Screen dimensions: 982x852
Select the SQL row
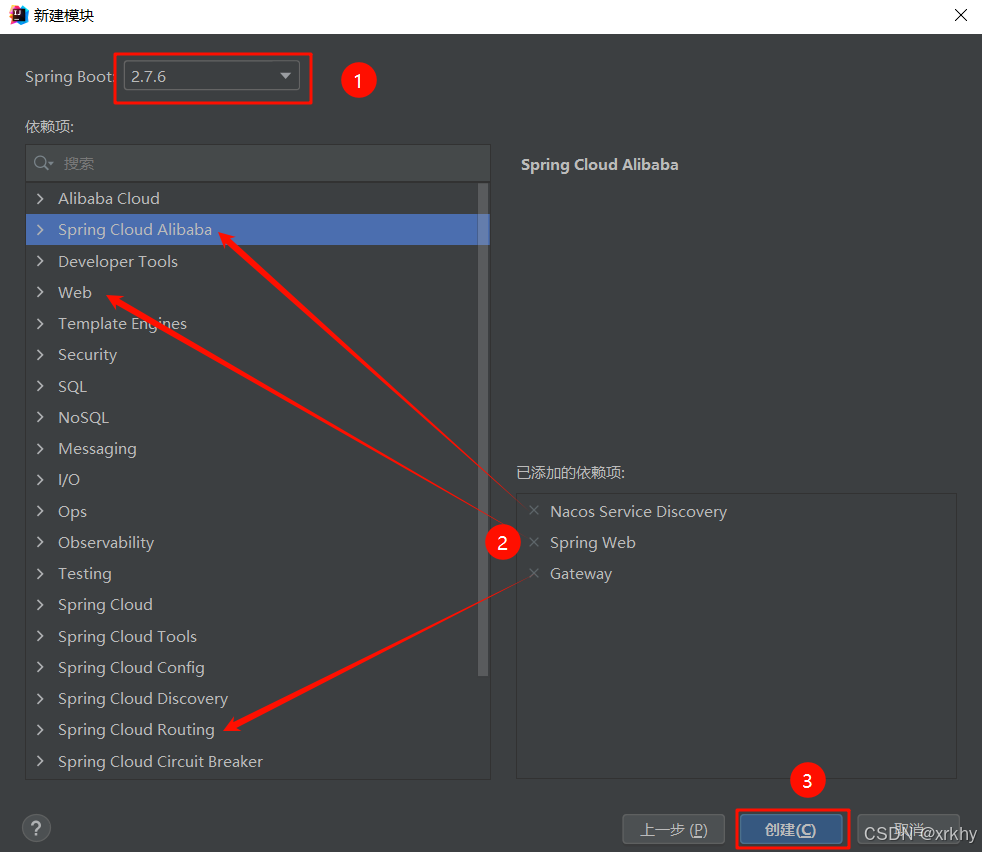tap(252, 386)
